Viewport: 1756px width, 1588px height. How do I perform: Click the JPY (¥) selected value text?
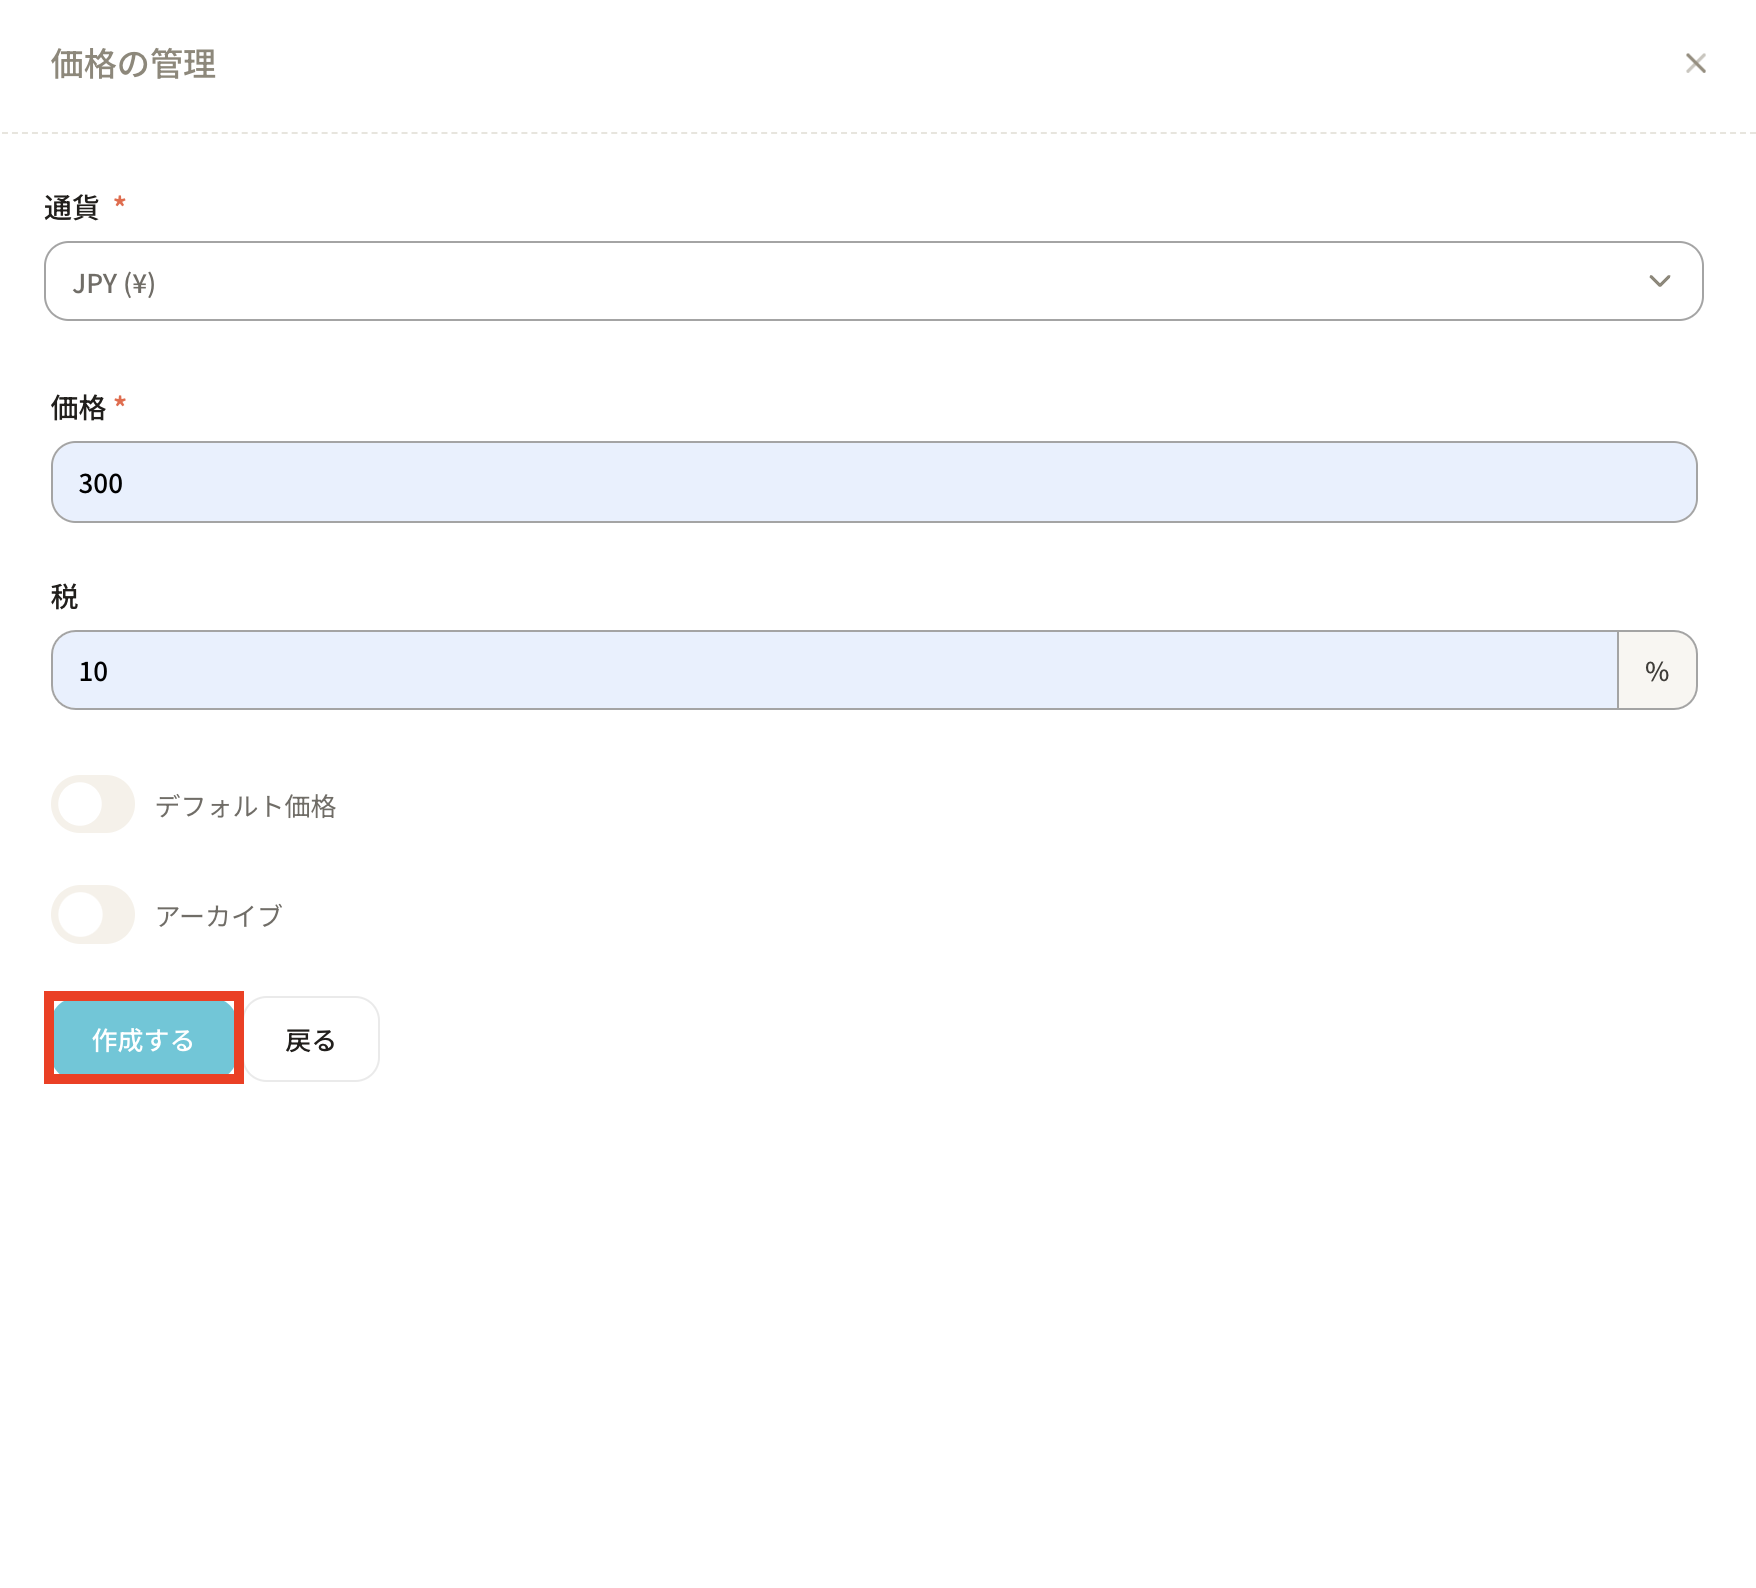coord(114,283)
